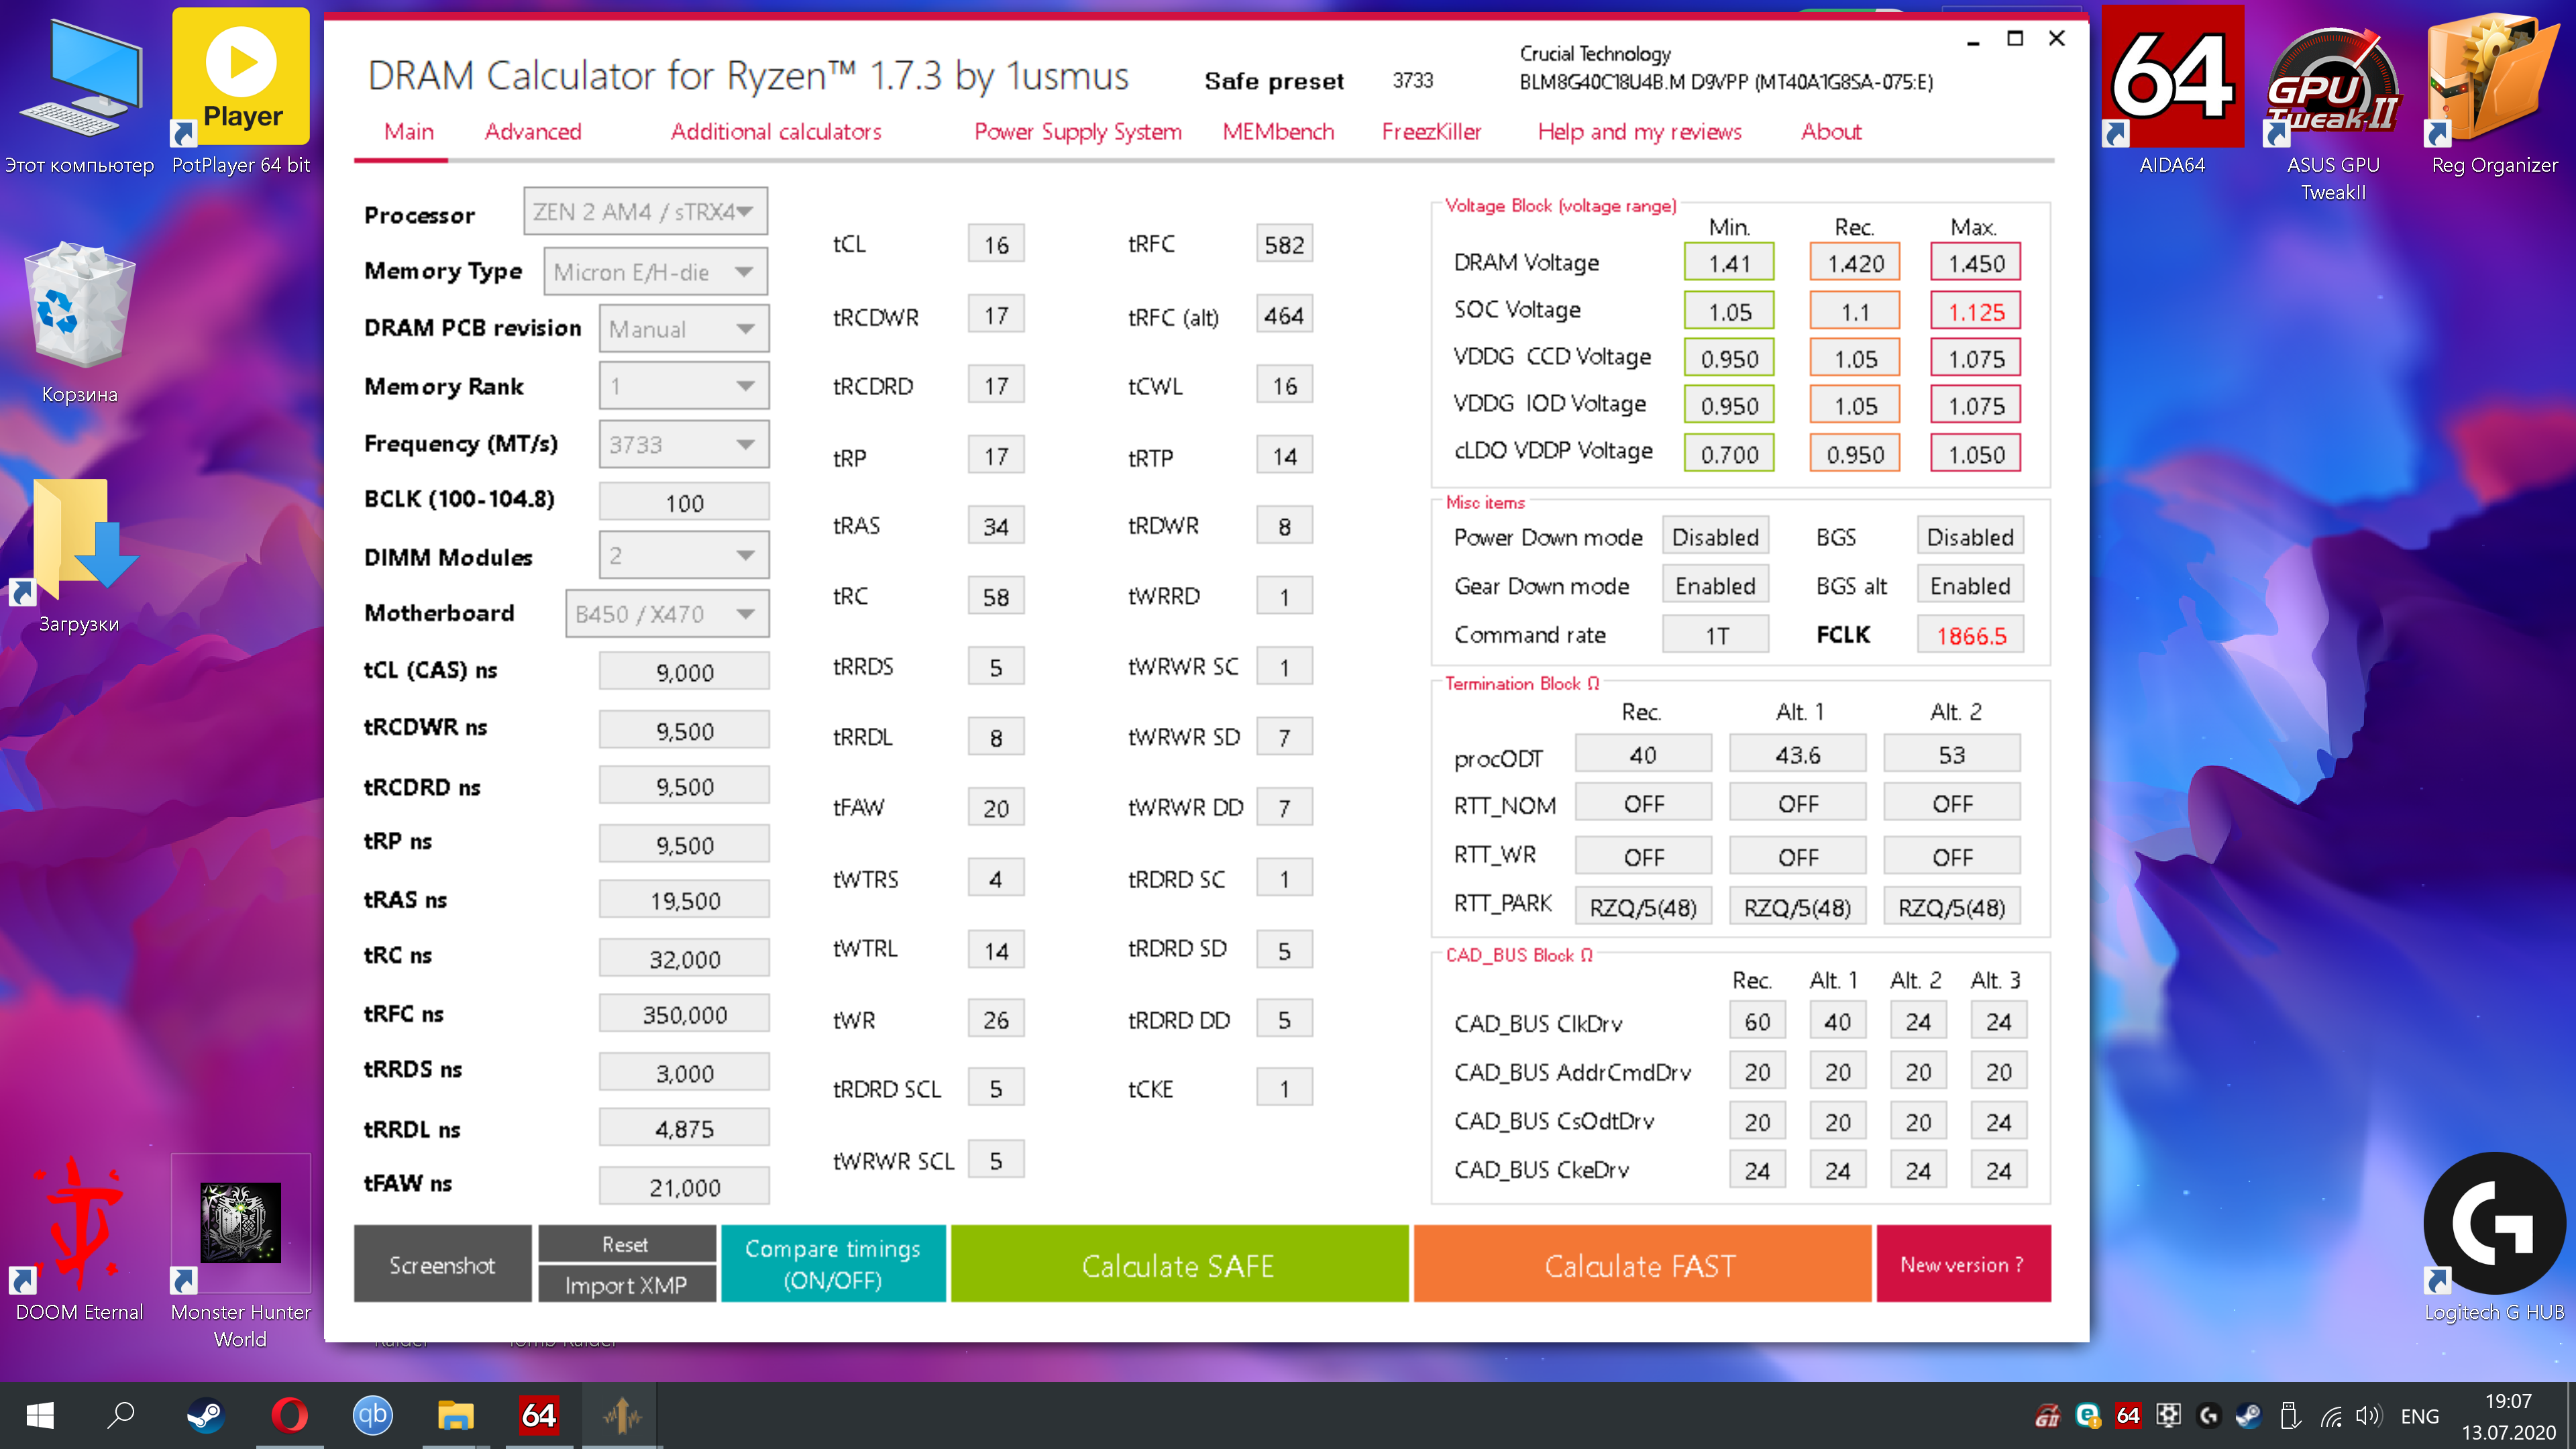Open qBittorrent from the taskbar
This screenshot has width=2576, height=1449.
tap(372, 1415)
